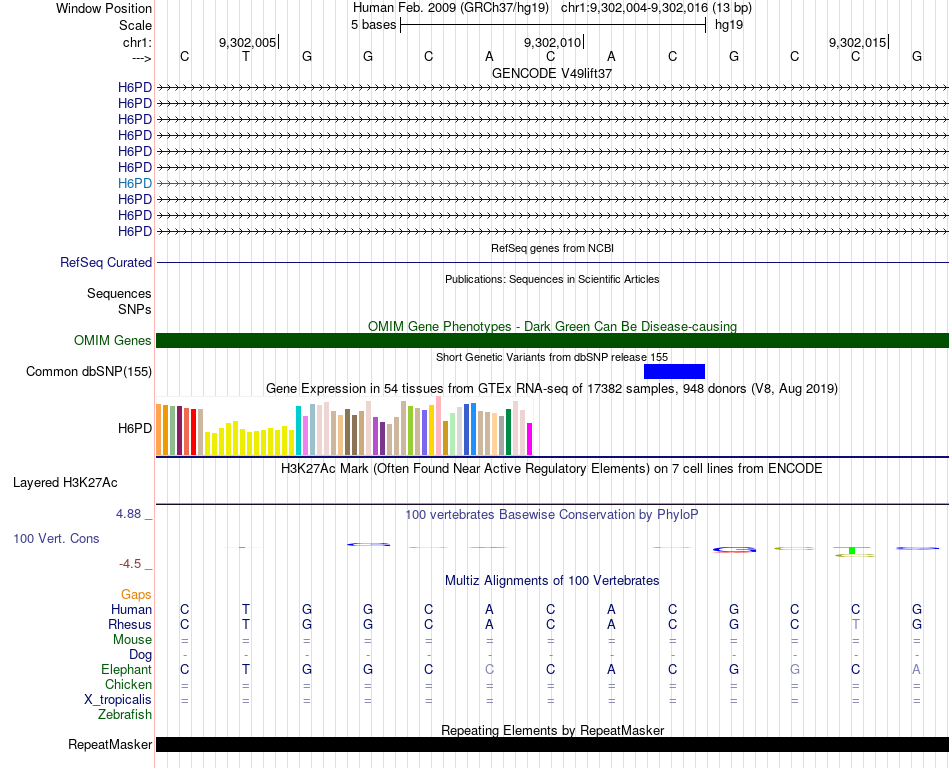Click the dark green OMIM Genes bar
The width and height of the screenshot is (950, 768).
coord(552,341)
